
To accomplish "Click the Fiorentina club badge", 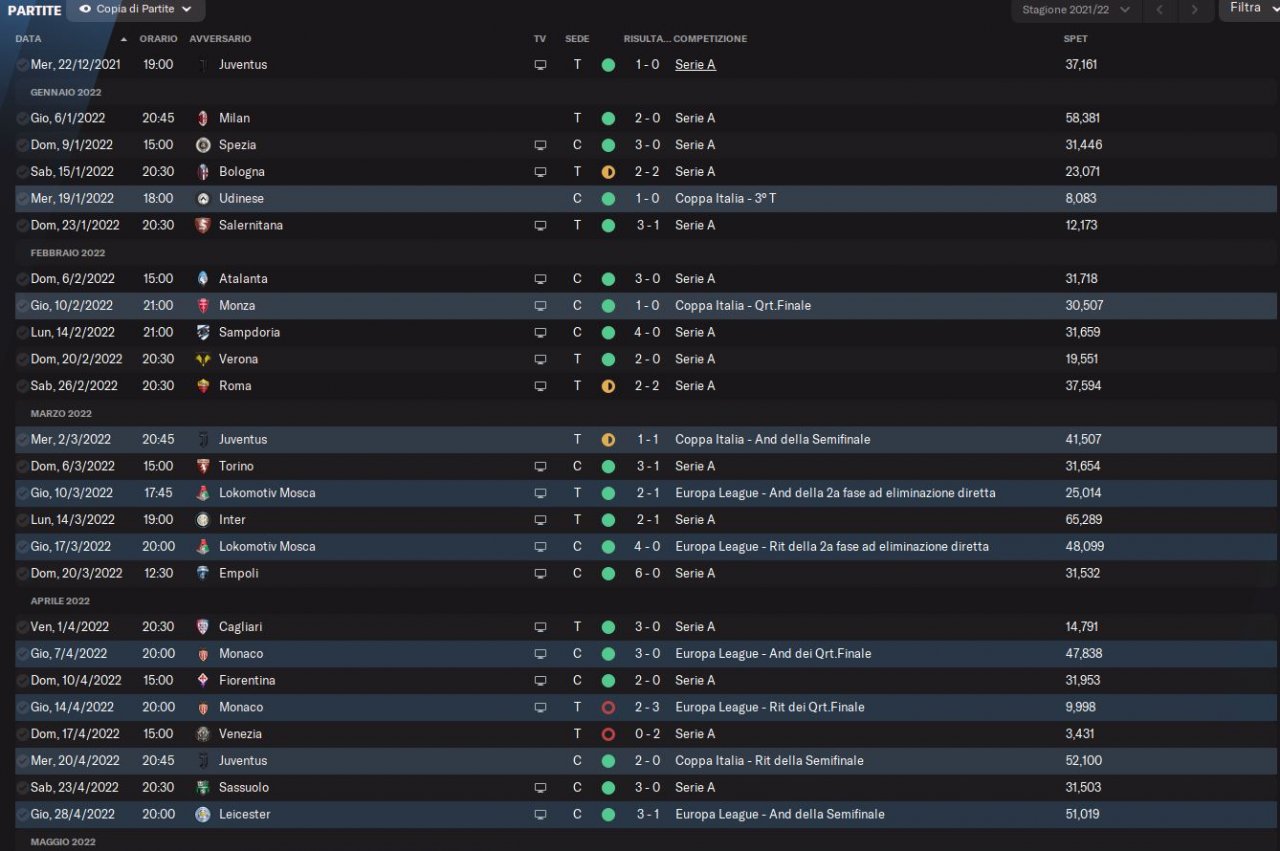I will click(203, 680).
